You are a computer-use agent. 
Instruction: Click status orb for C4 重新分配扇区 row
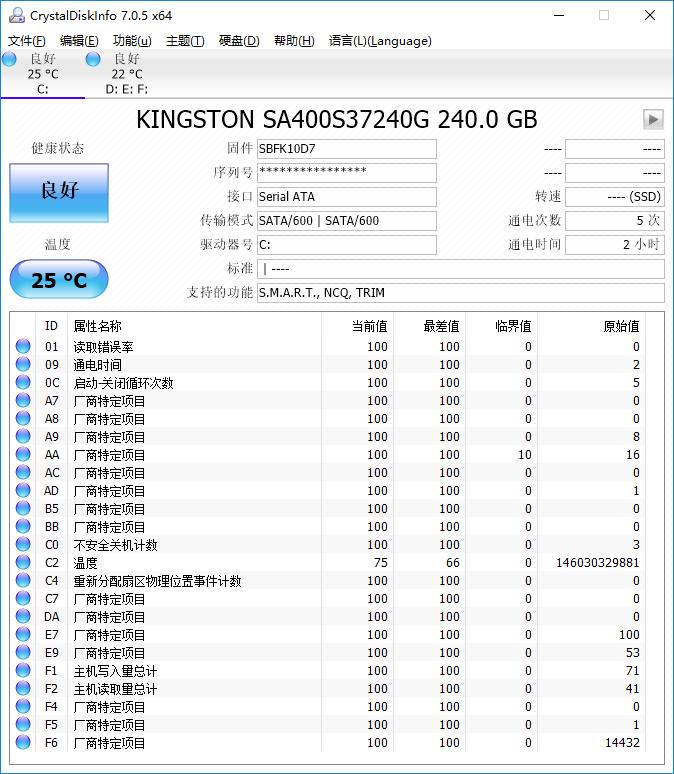click(x=23, y=580)
